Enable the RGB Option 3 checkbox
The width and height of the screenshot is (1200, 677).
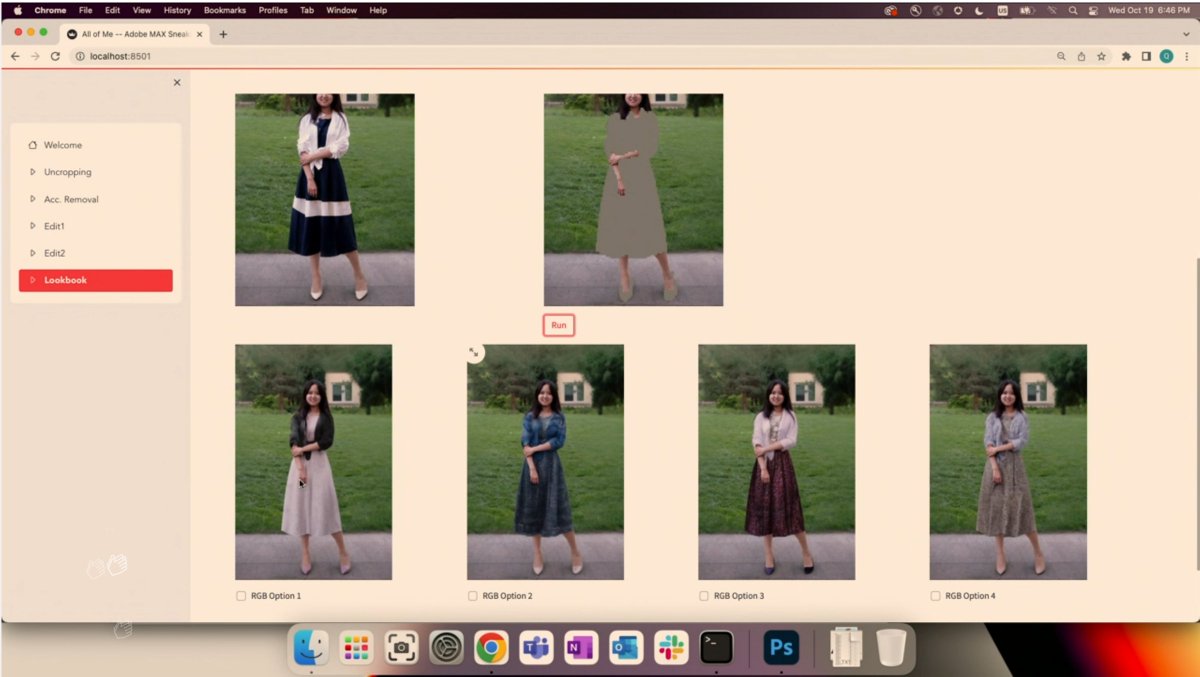click(x=704, y=596)
